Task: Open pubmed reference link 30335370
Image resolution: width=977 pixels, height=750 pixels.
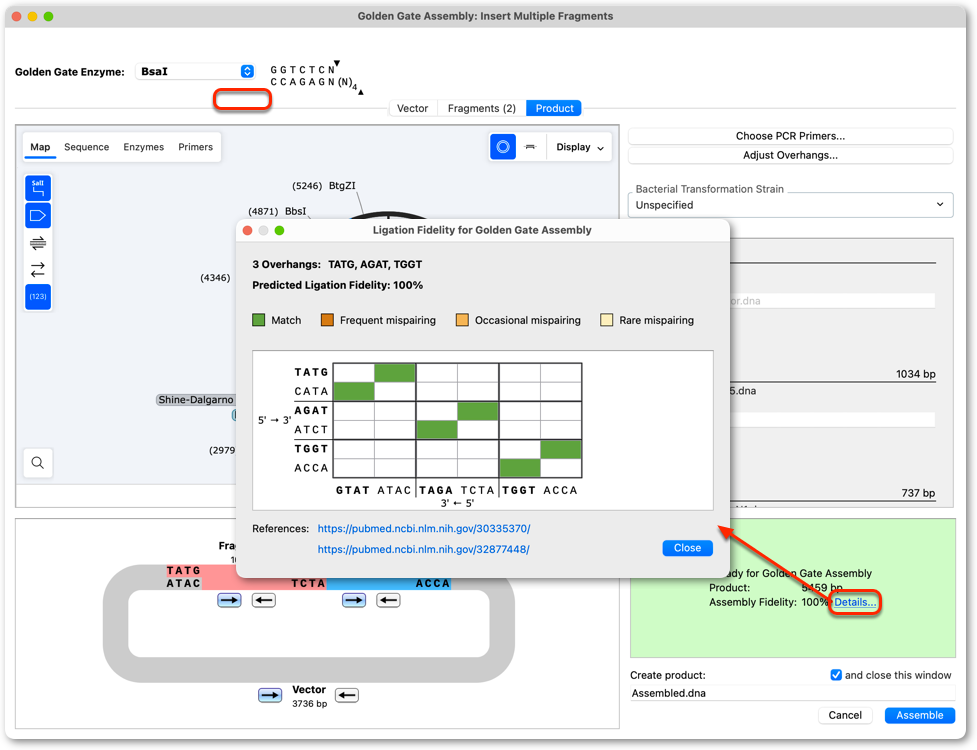Action: click(x=424, y=529)
